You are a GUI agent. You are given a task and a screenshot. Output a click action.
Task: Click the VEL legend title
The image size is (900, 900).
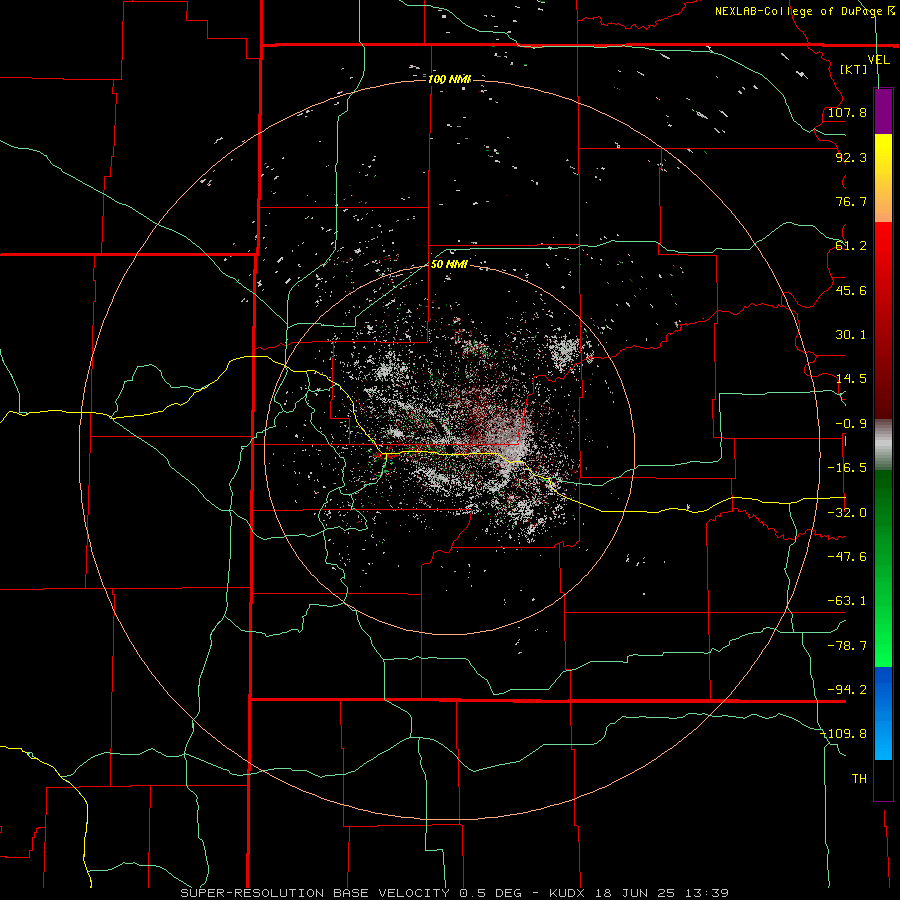pos(879,59)
